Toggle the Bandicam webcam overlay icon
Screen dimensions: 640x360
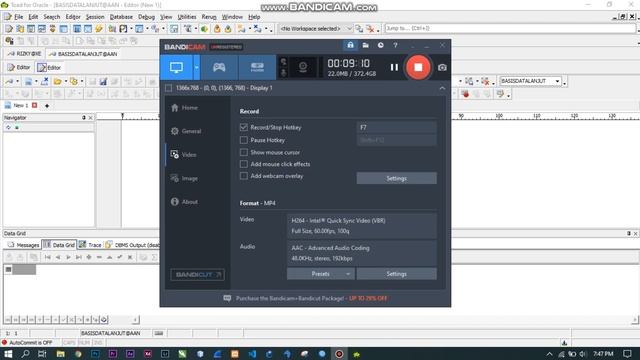pos(303,67)
